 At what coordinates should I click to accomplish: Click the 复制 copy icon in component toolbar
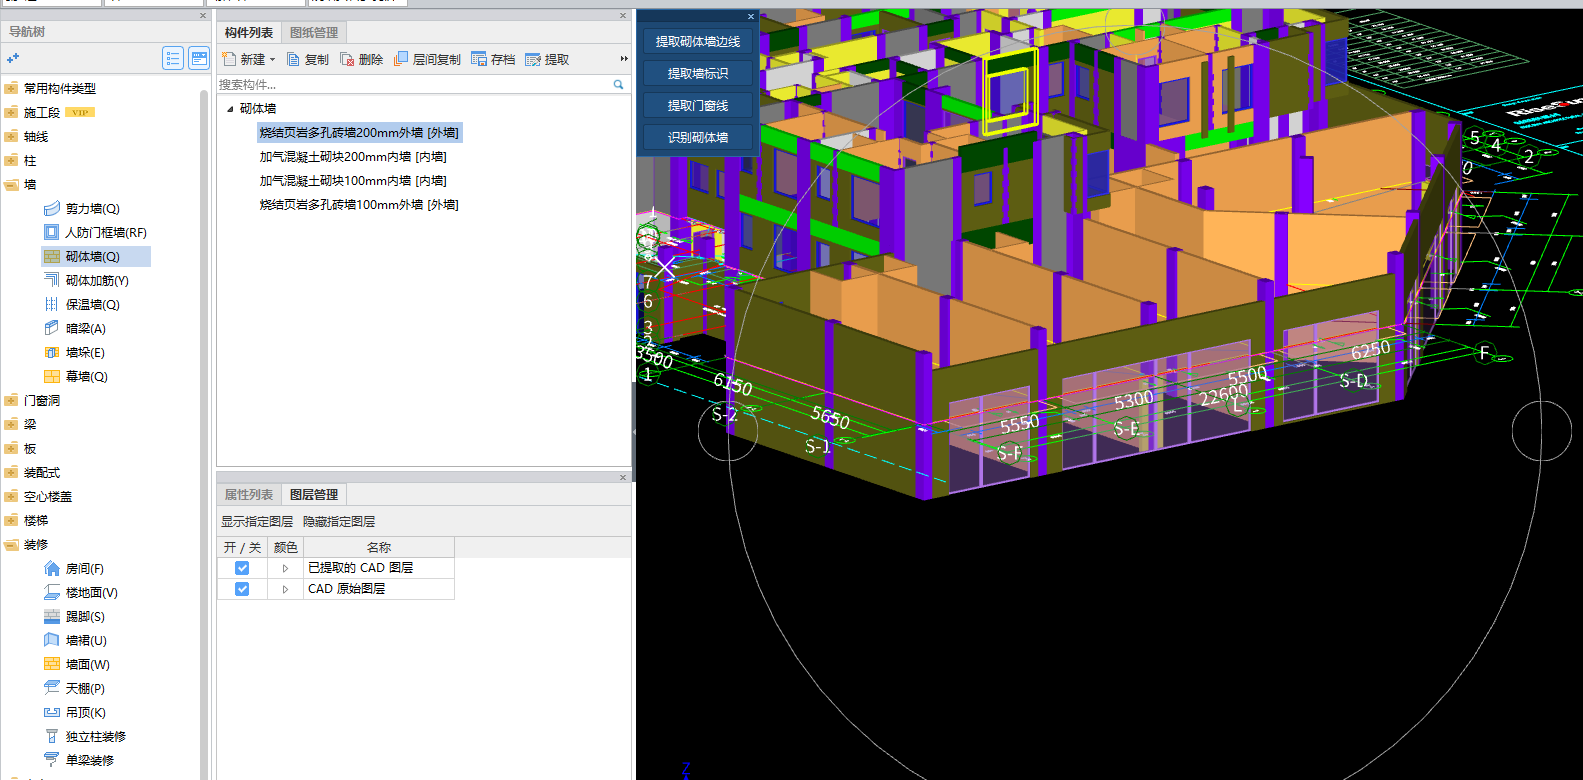(293, 59)
